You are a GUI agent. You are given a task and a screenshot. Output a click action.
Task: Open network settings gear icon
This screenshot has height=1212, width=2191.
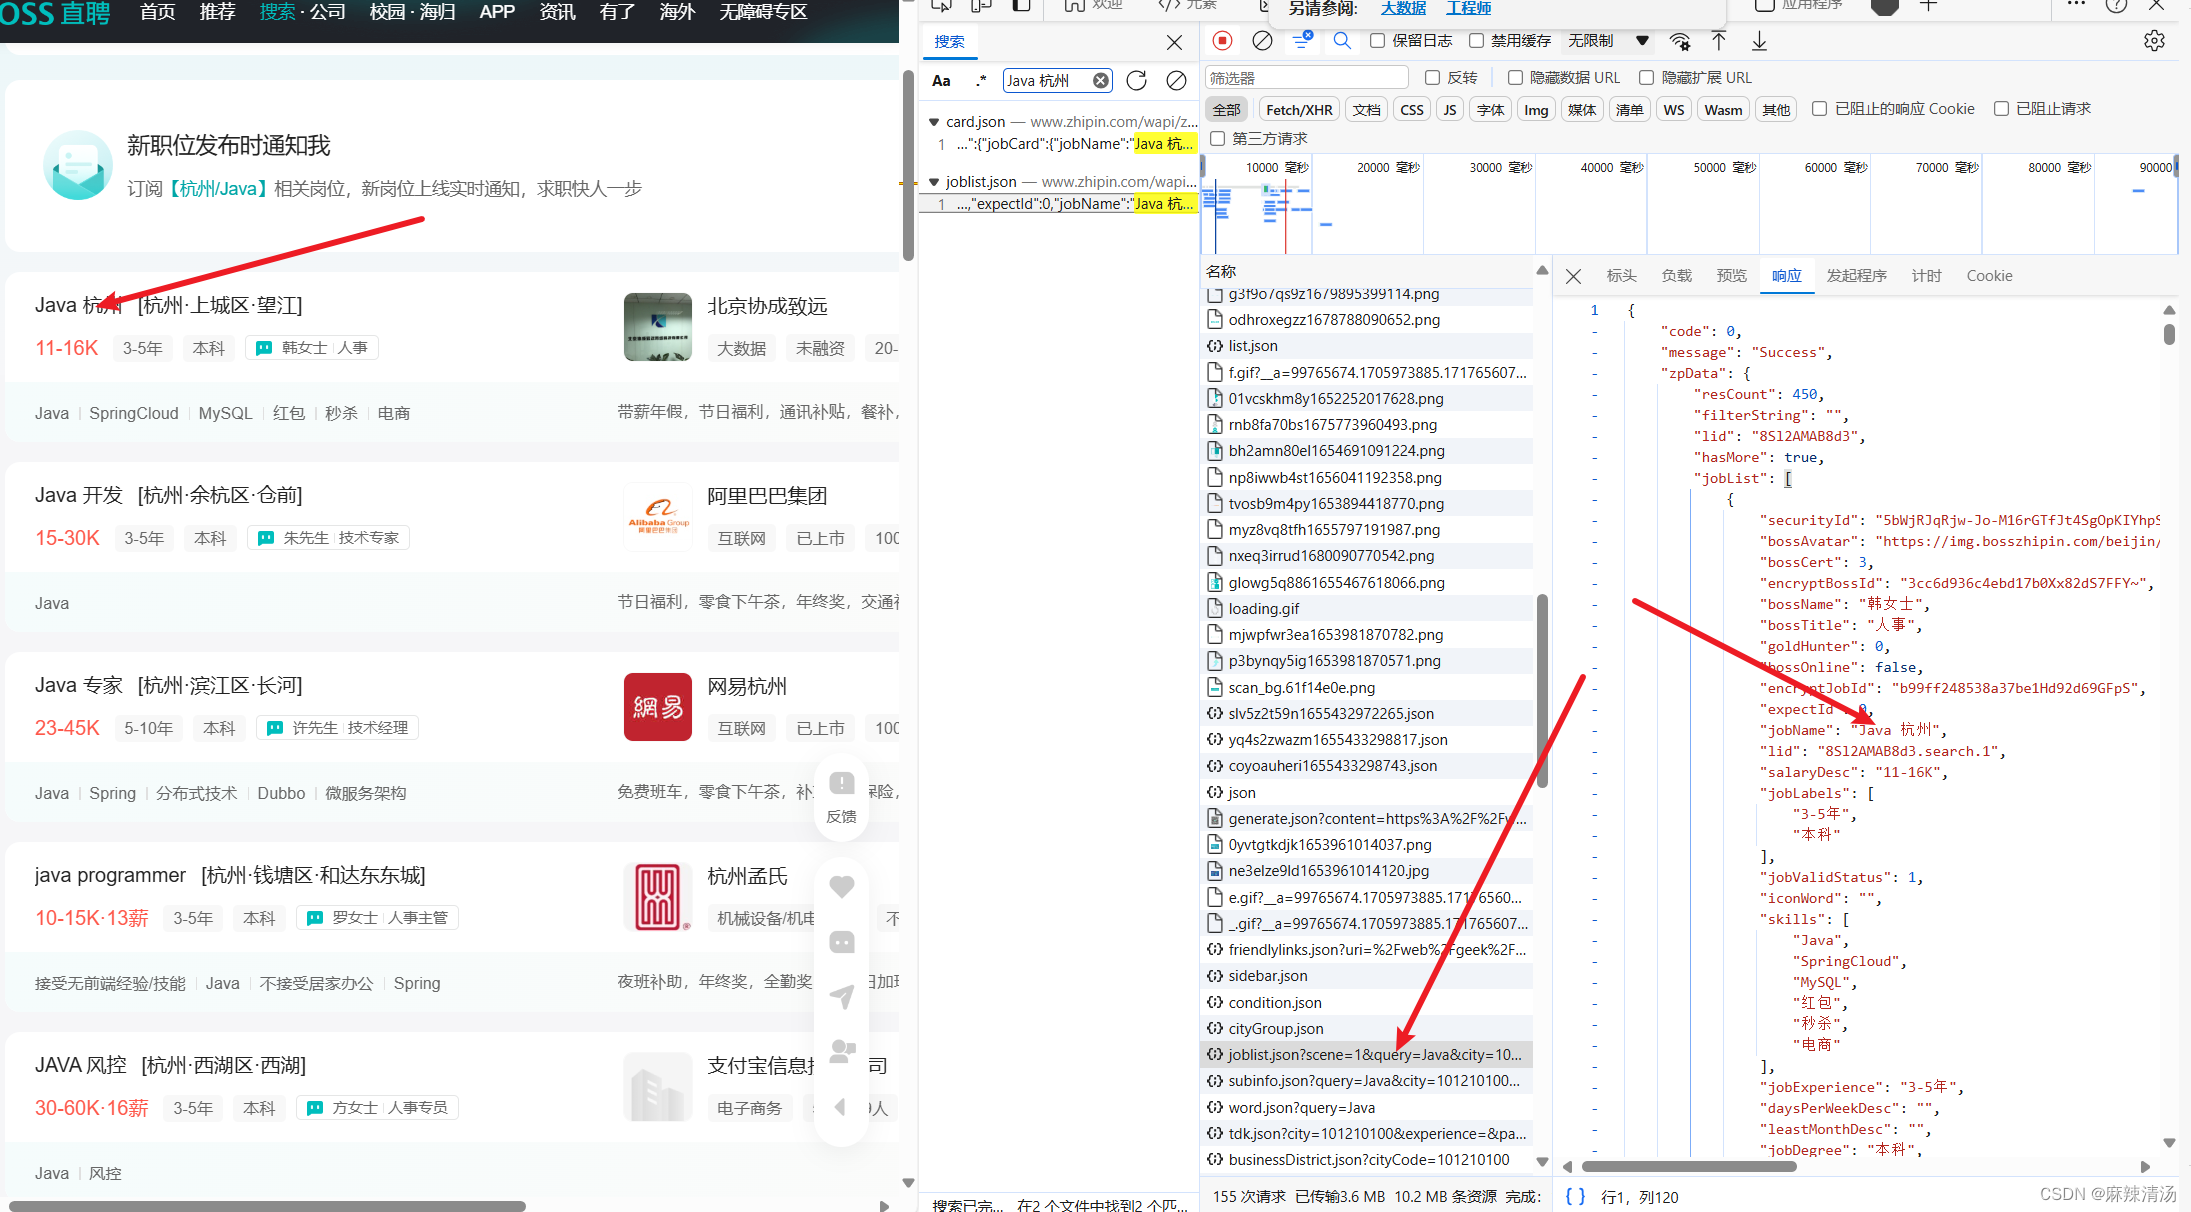[2154, 41]
